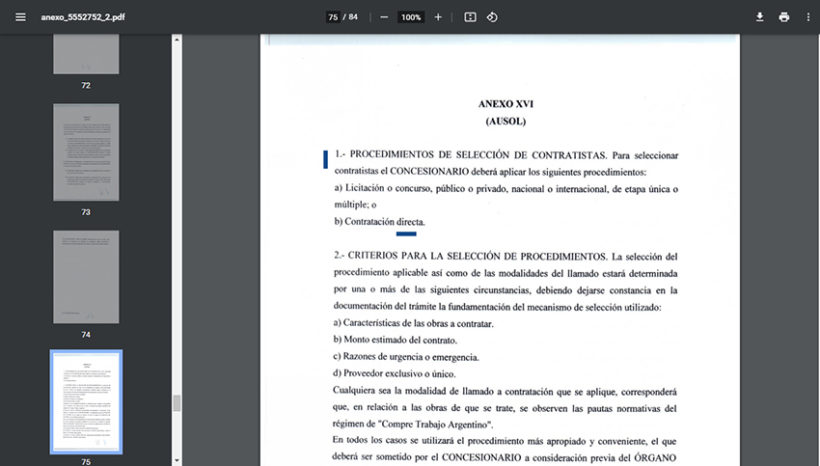Image resolution: width=820 pixels, height=466 pixels.
Task: Click the thumbnail panel scroll-up arrow
Action: coord(177,40)
